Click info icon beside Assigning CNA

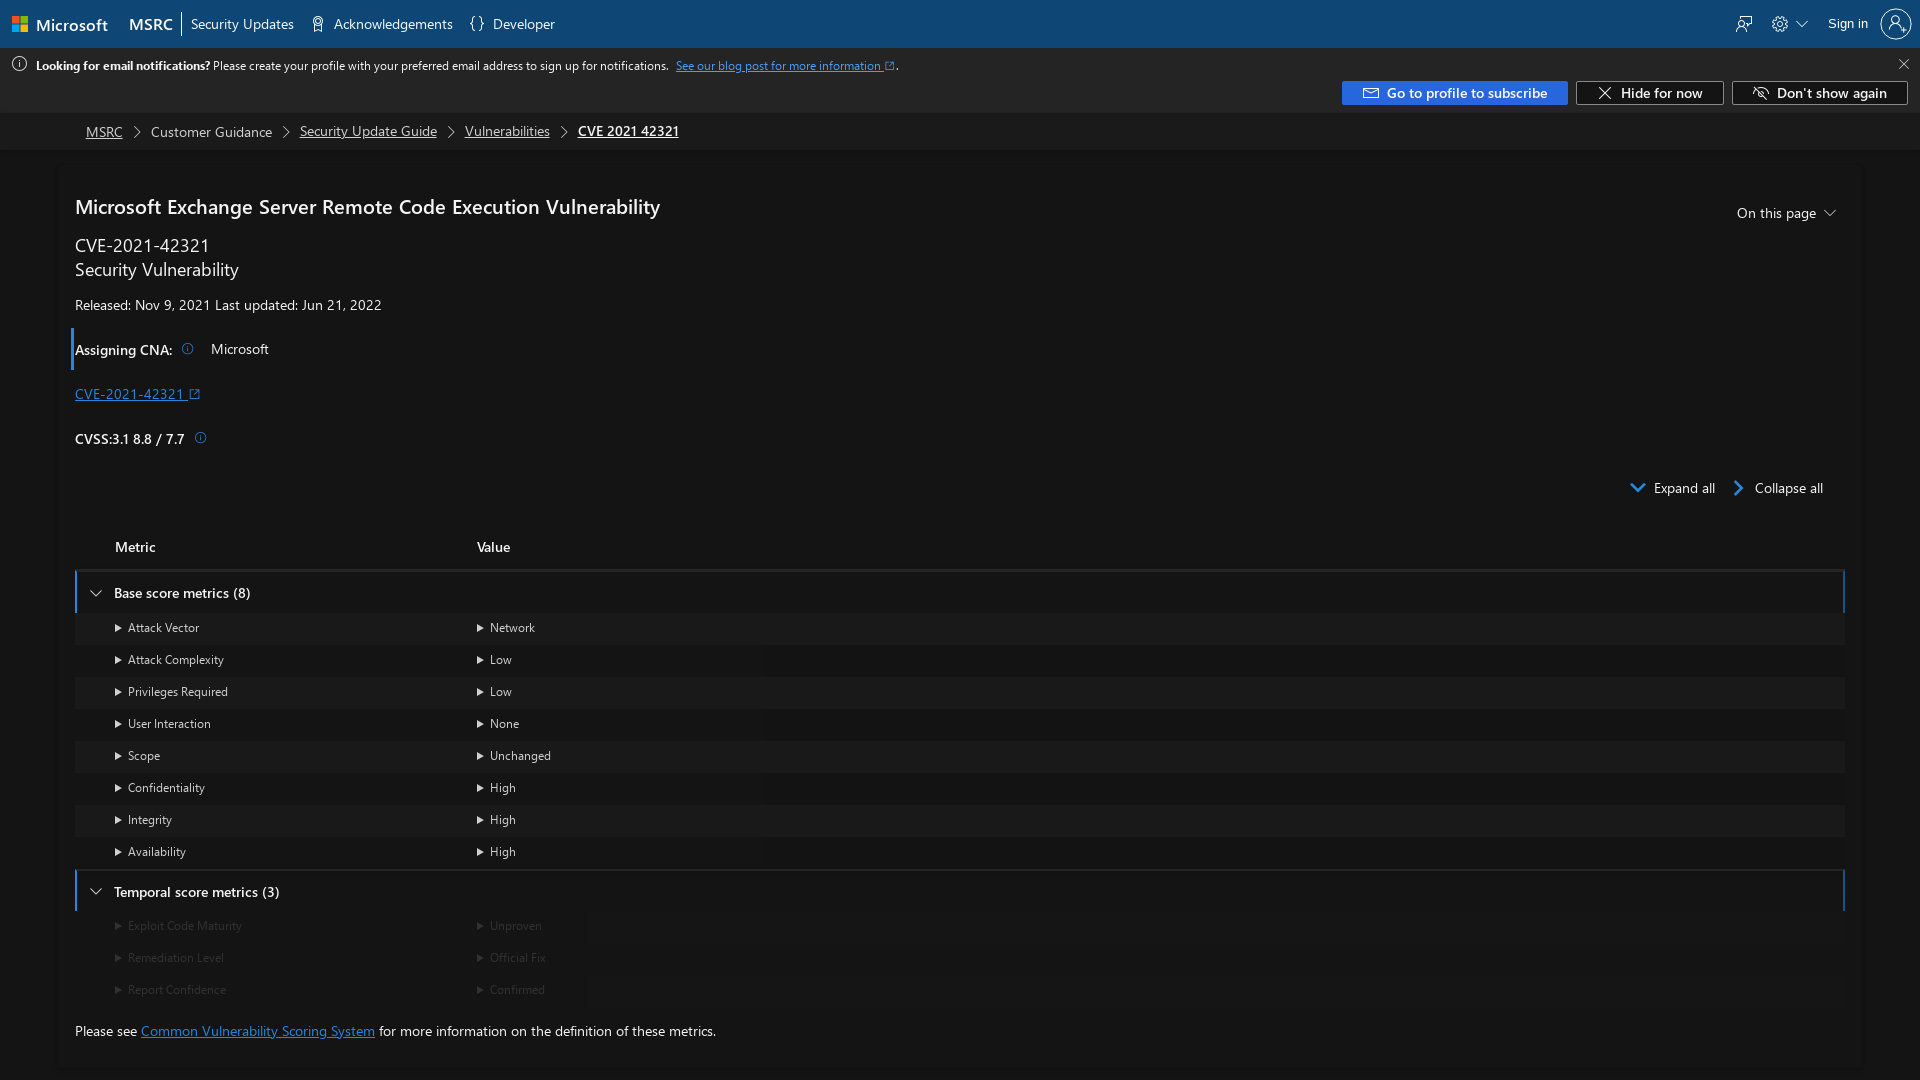(x=187, y=349)
